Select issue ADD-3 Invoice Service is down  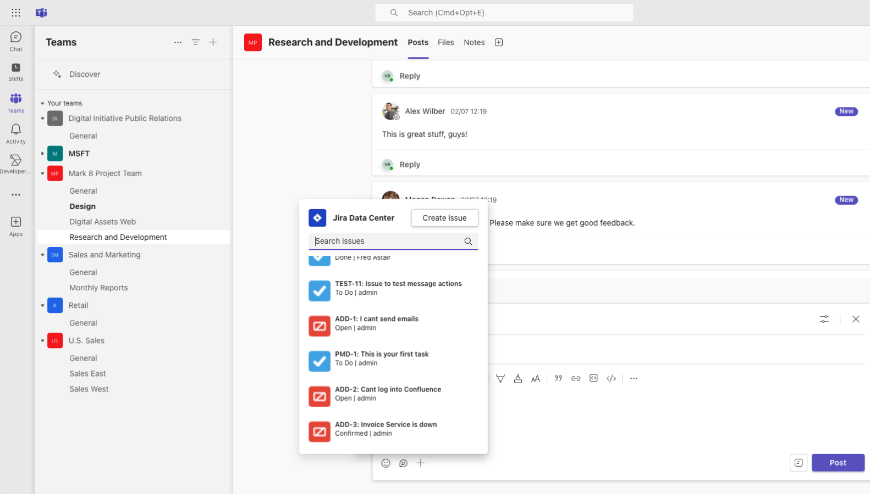pyautogui.click(x=385, y=429)
